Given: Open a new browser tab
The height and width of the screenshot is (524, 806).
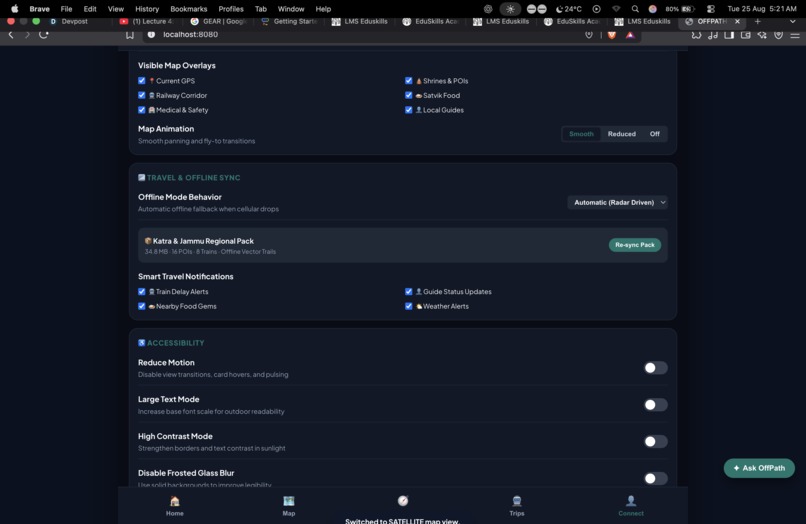Looking at the screenshot, I should 757,21.
